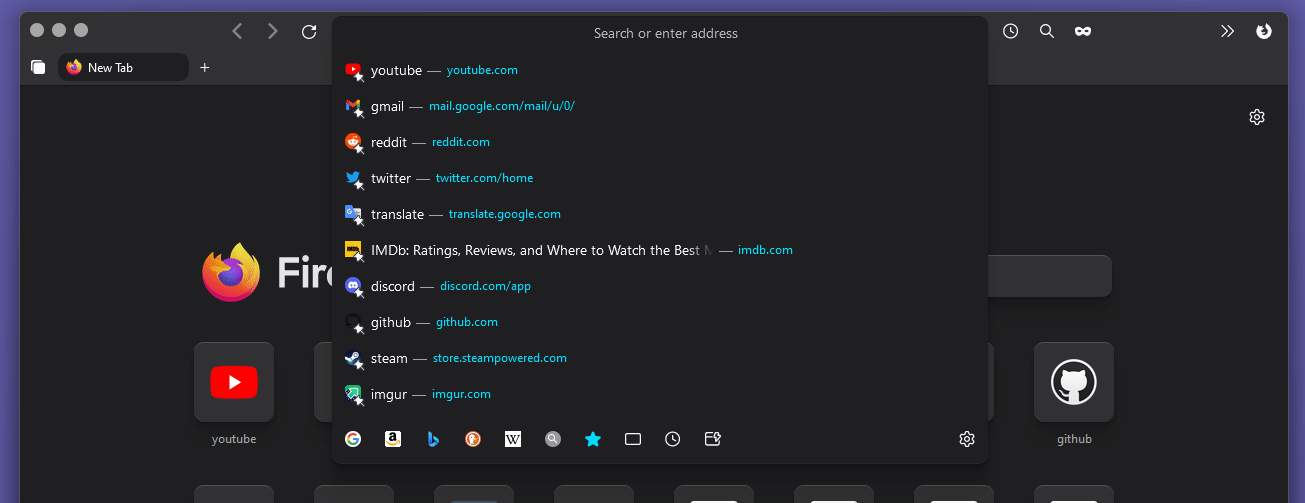Search bookmarks via the blue star icon
Screen dimensions: 1305x503
point(593,439)
